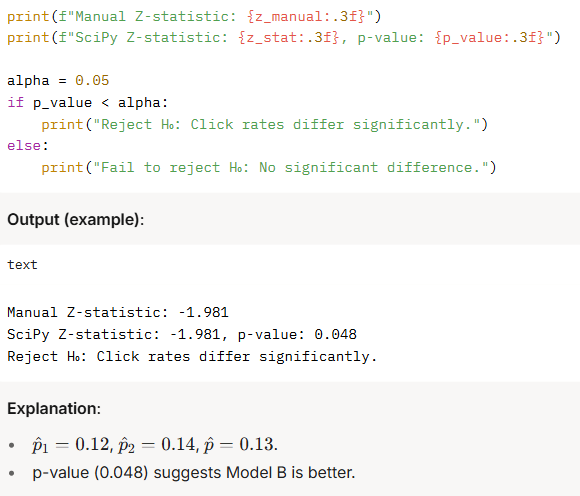Image resolution: width=580 pixels, height=496 pixels.
Task: Click the 'p-value (0.048) suggests Model B' bullet
Action: point(194,473)
